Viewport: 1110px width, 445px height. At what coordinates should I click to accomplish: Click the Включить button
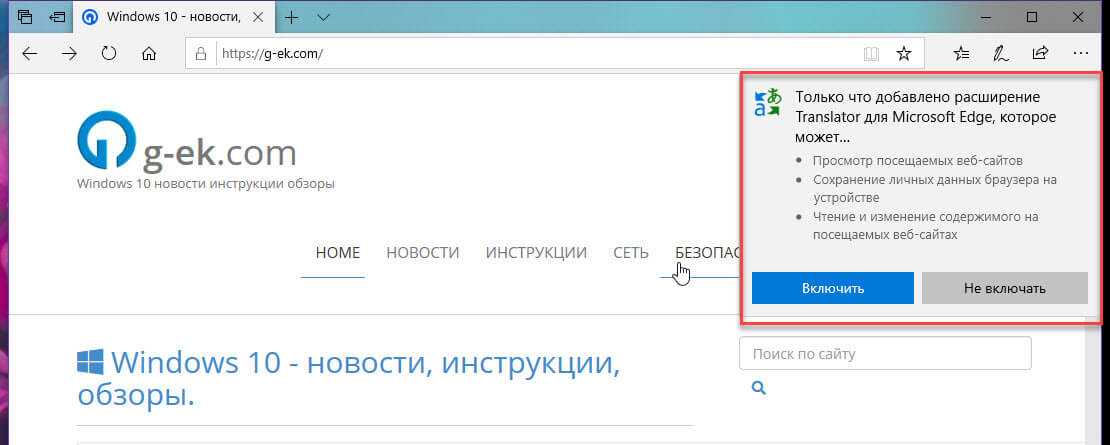(x=832, y=288)
